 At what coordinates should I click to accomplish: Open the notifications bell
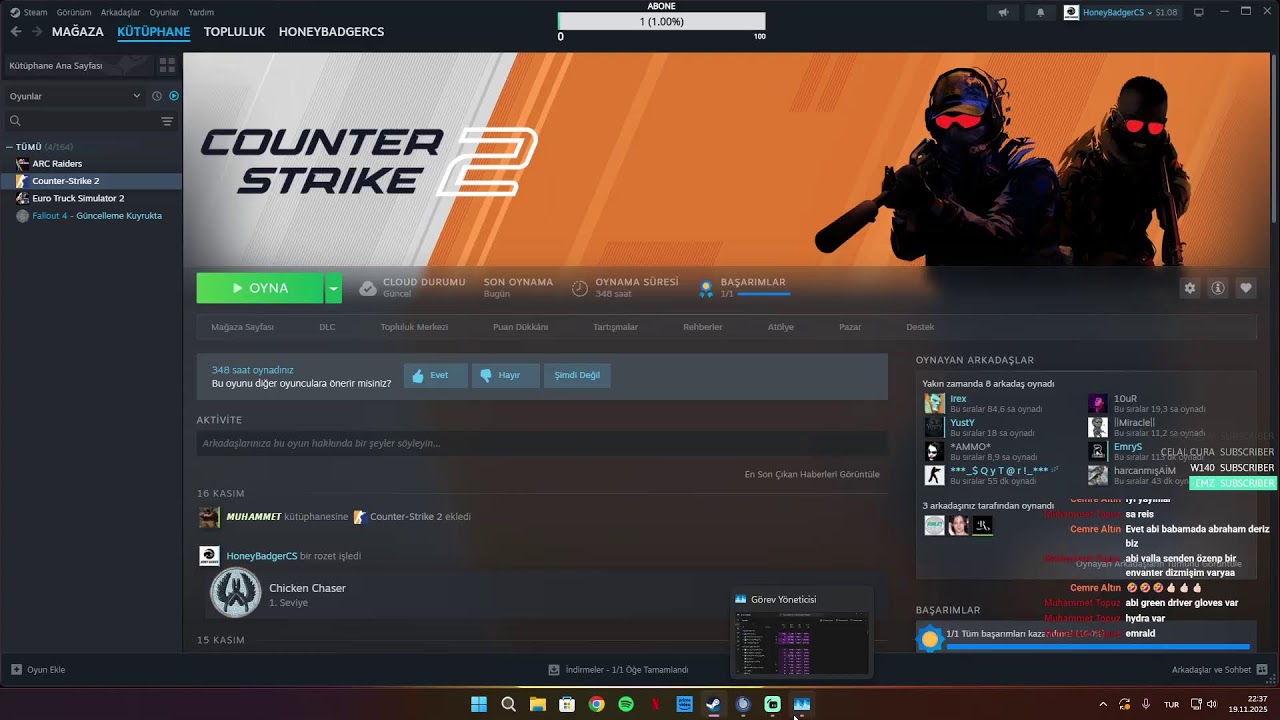tap(1041, 12)
